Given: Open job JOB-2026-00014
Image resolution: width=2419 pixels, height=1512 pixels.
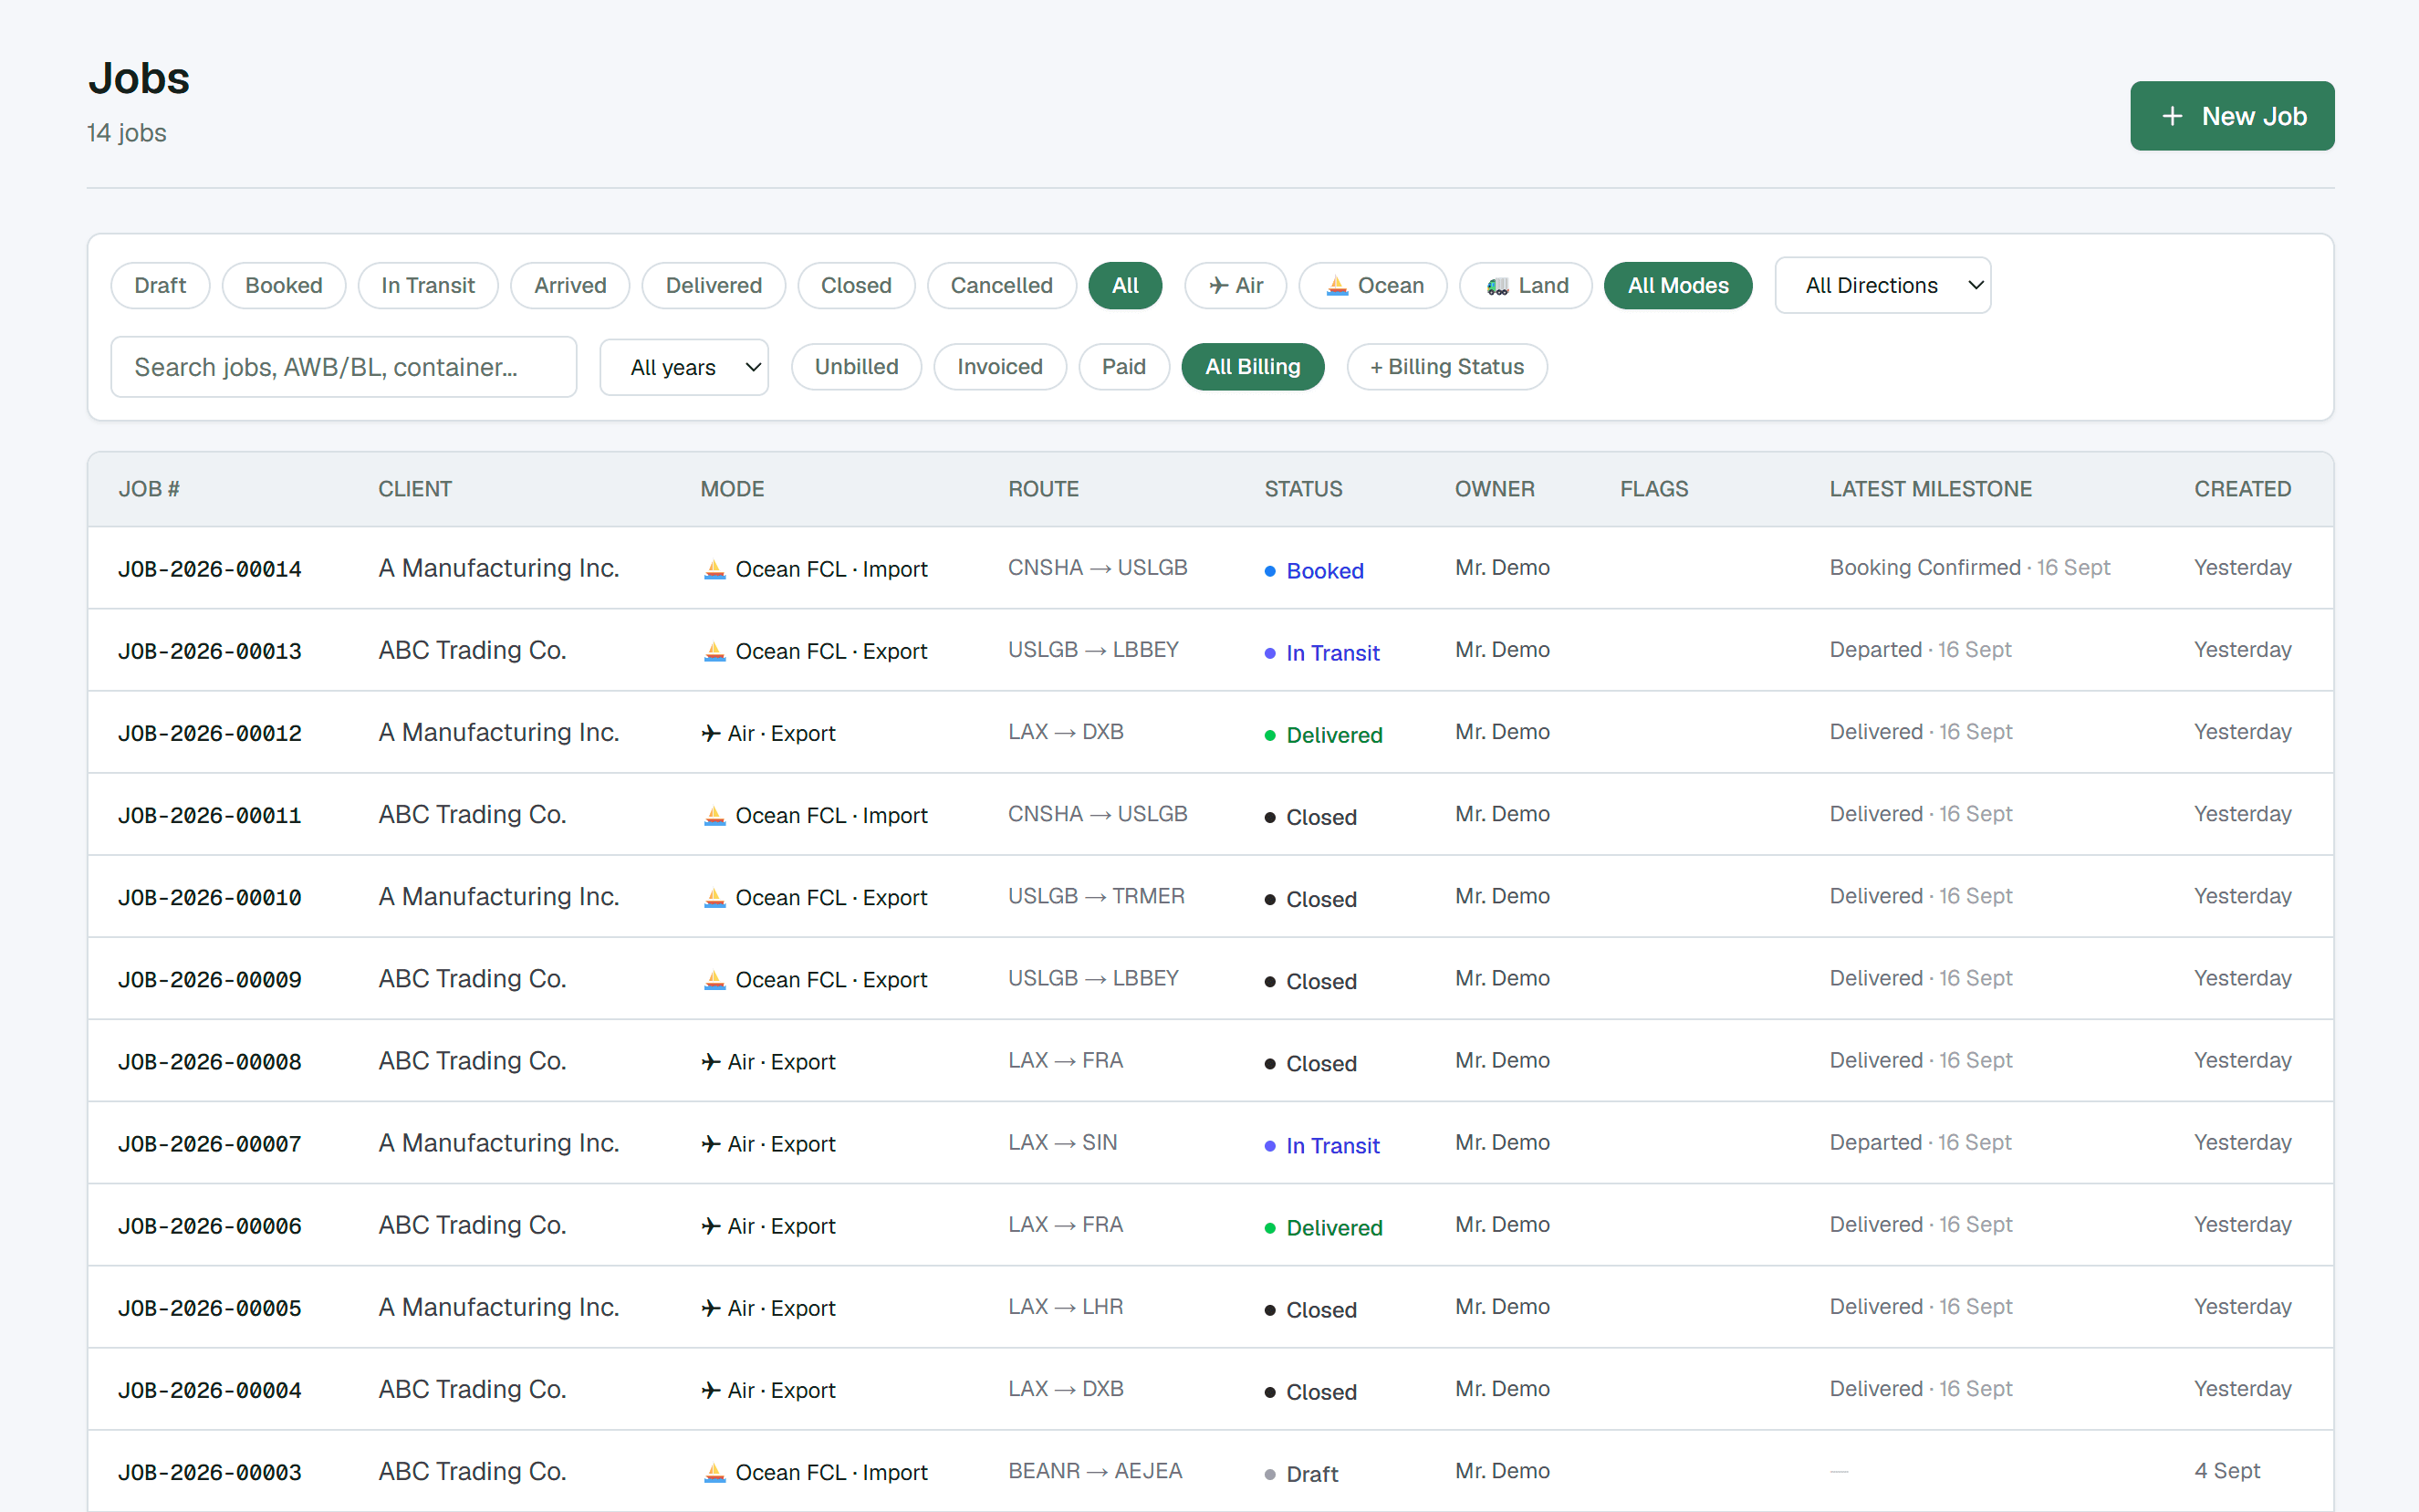Looking at the screenshot, I should click(x=210, y=569).
